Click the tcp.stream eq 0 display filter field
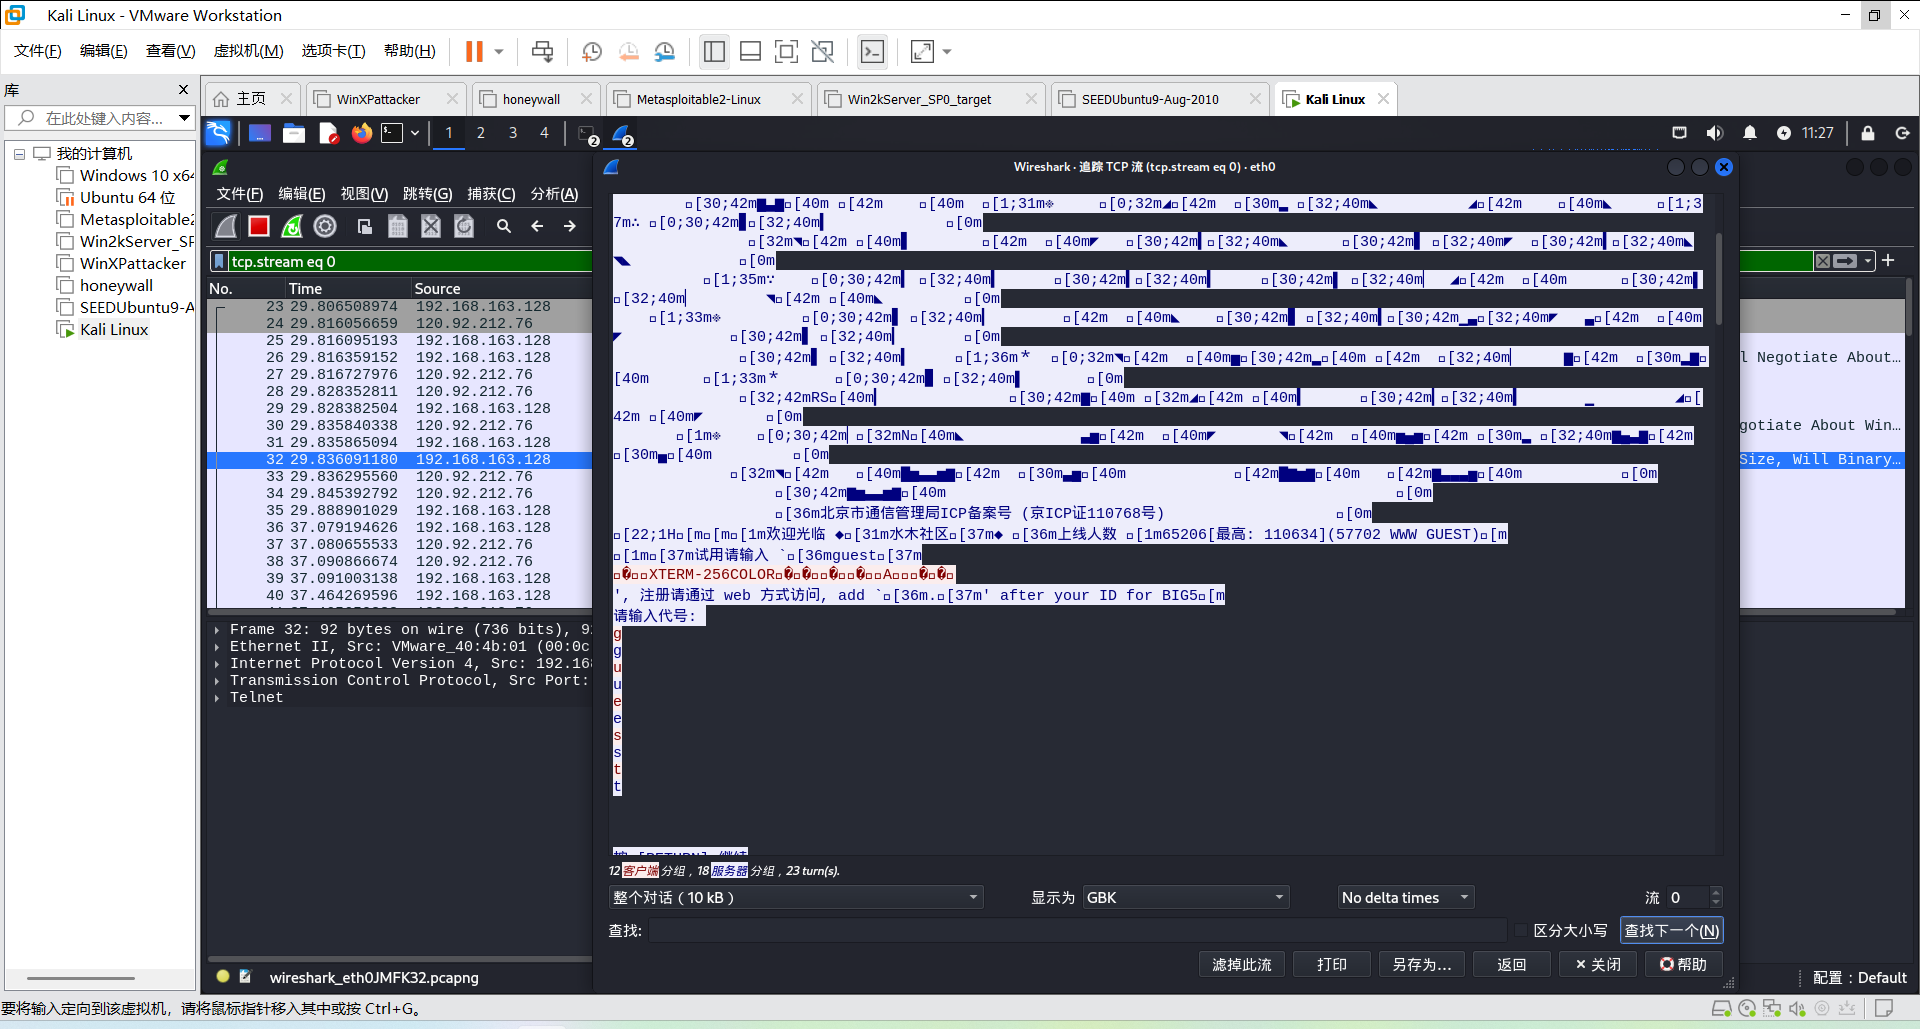This screenshot has width=1920, height=1029. pos(408,262)
